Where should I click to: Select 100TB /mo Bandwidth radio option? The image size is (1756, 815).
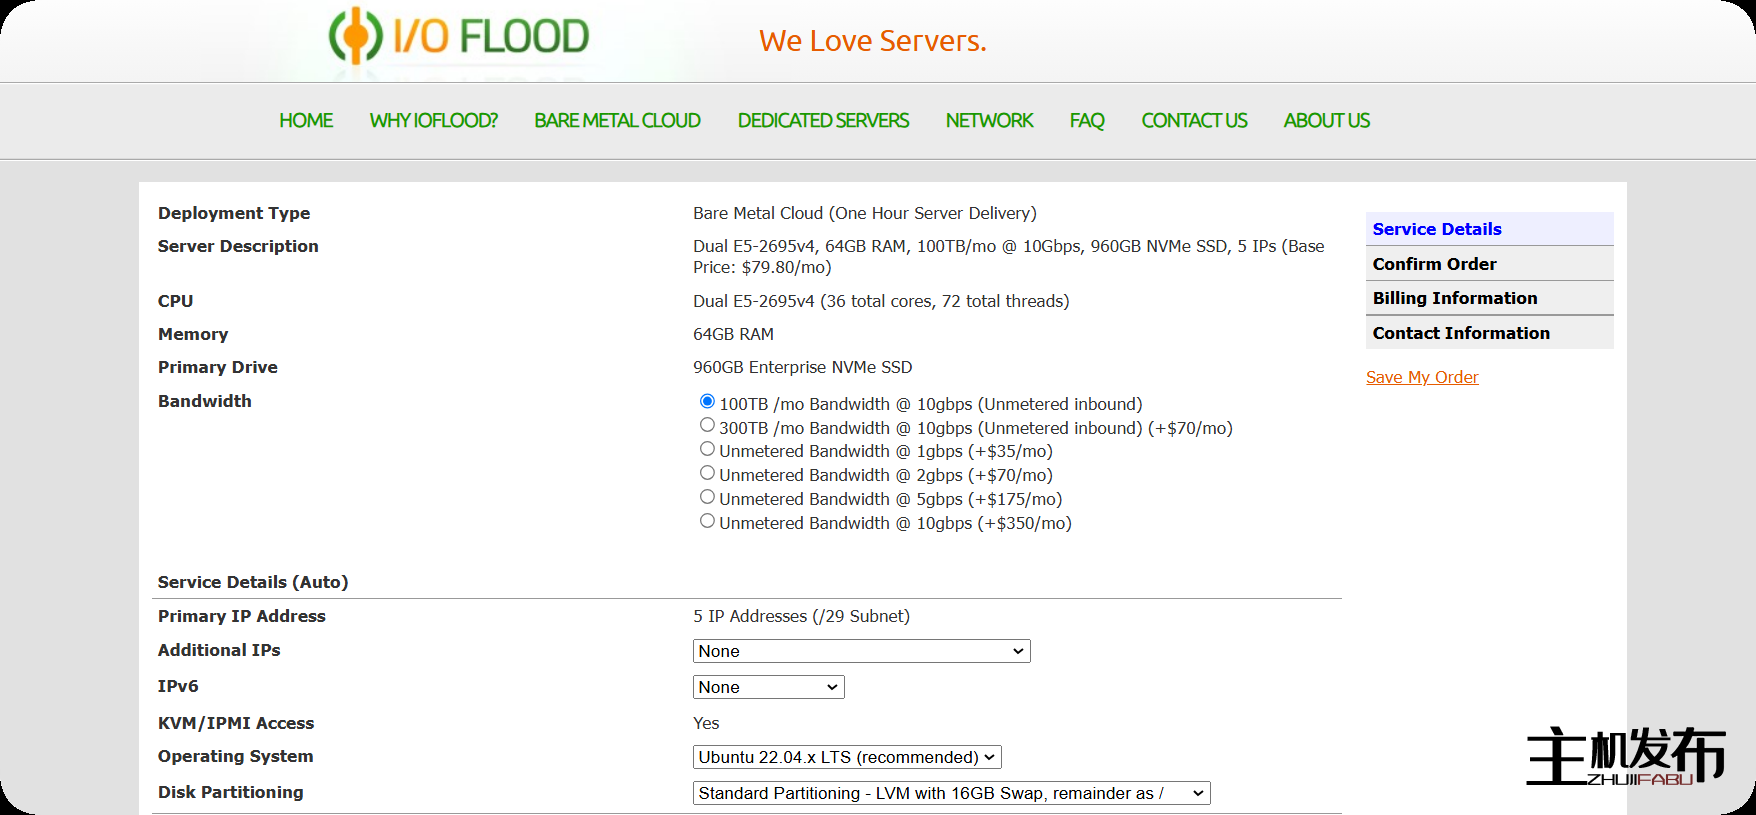[707, 402]
